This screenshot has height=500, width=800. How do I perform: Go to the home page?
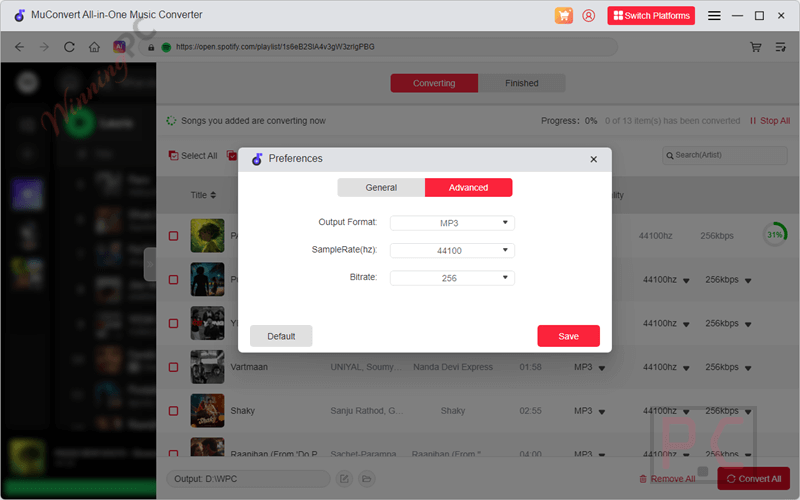pos(94,47)
